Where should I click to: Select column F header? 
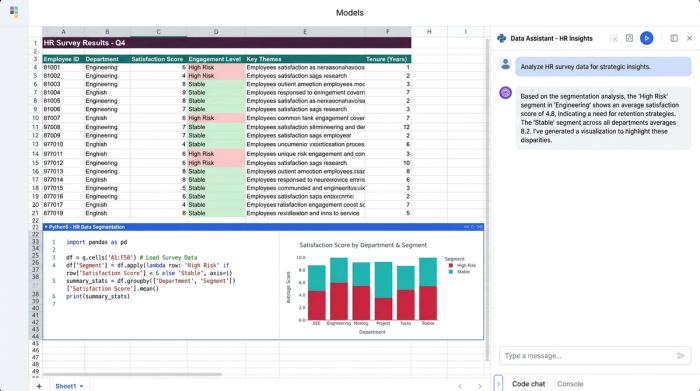pyautogui.click(x=388, y=32)
